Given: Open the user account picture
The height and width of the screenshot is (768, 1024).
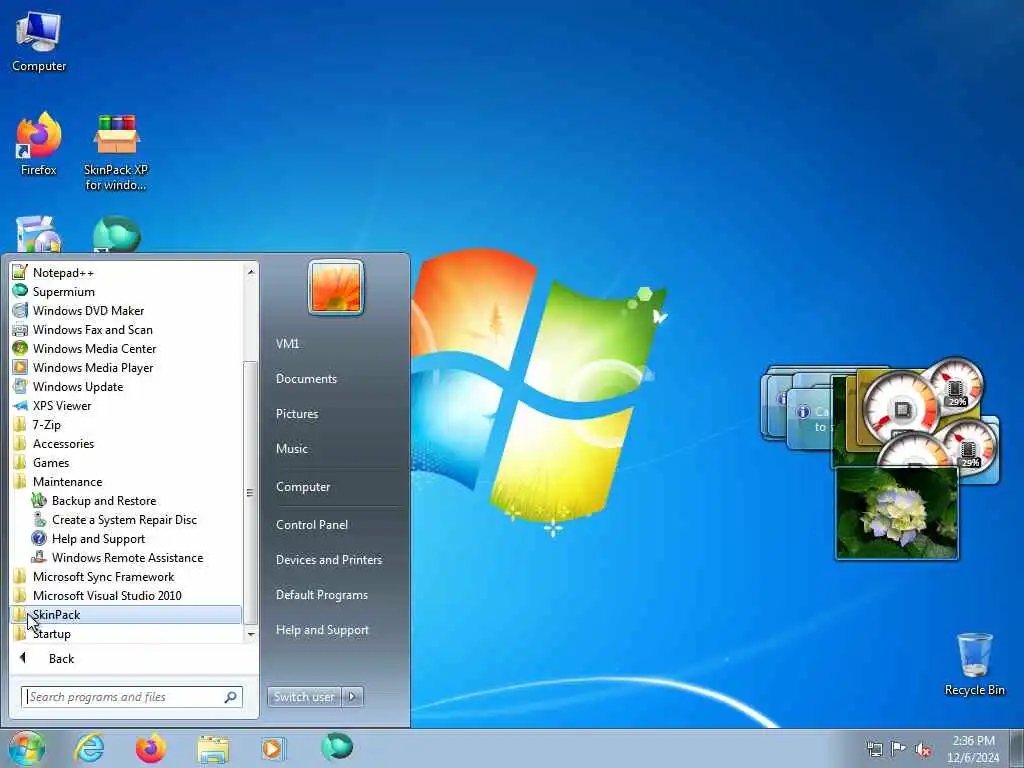Looking at the screenshot, I should click(336, 287).
